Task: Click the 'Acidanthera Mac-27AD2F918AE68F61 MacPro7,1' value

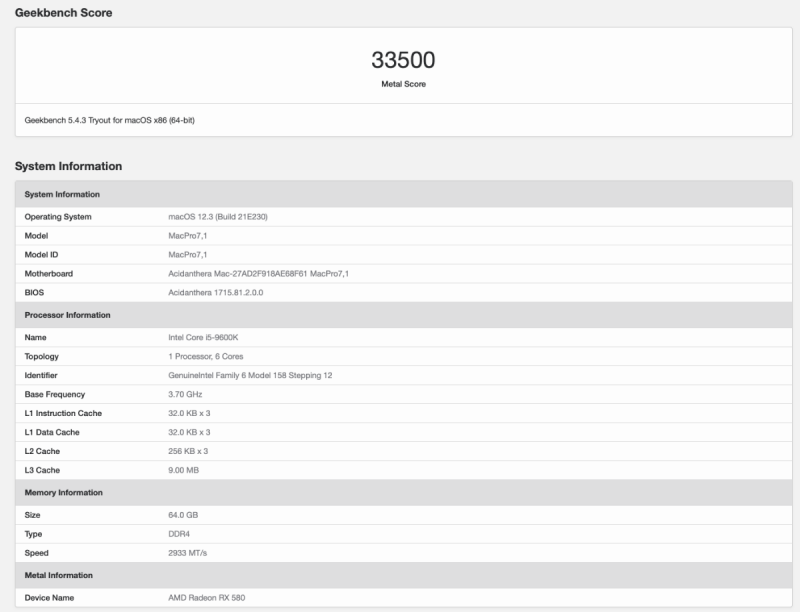Action: click(x=259, y=274)
